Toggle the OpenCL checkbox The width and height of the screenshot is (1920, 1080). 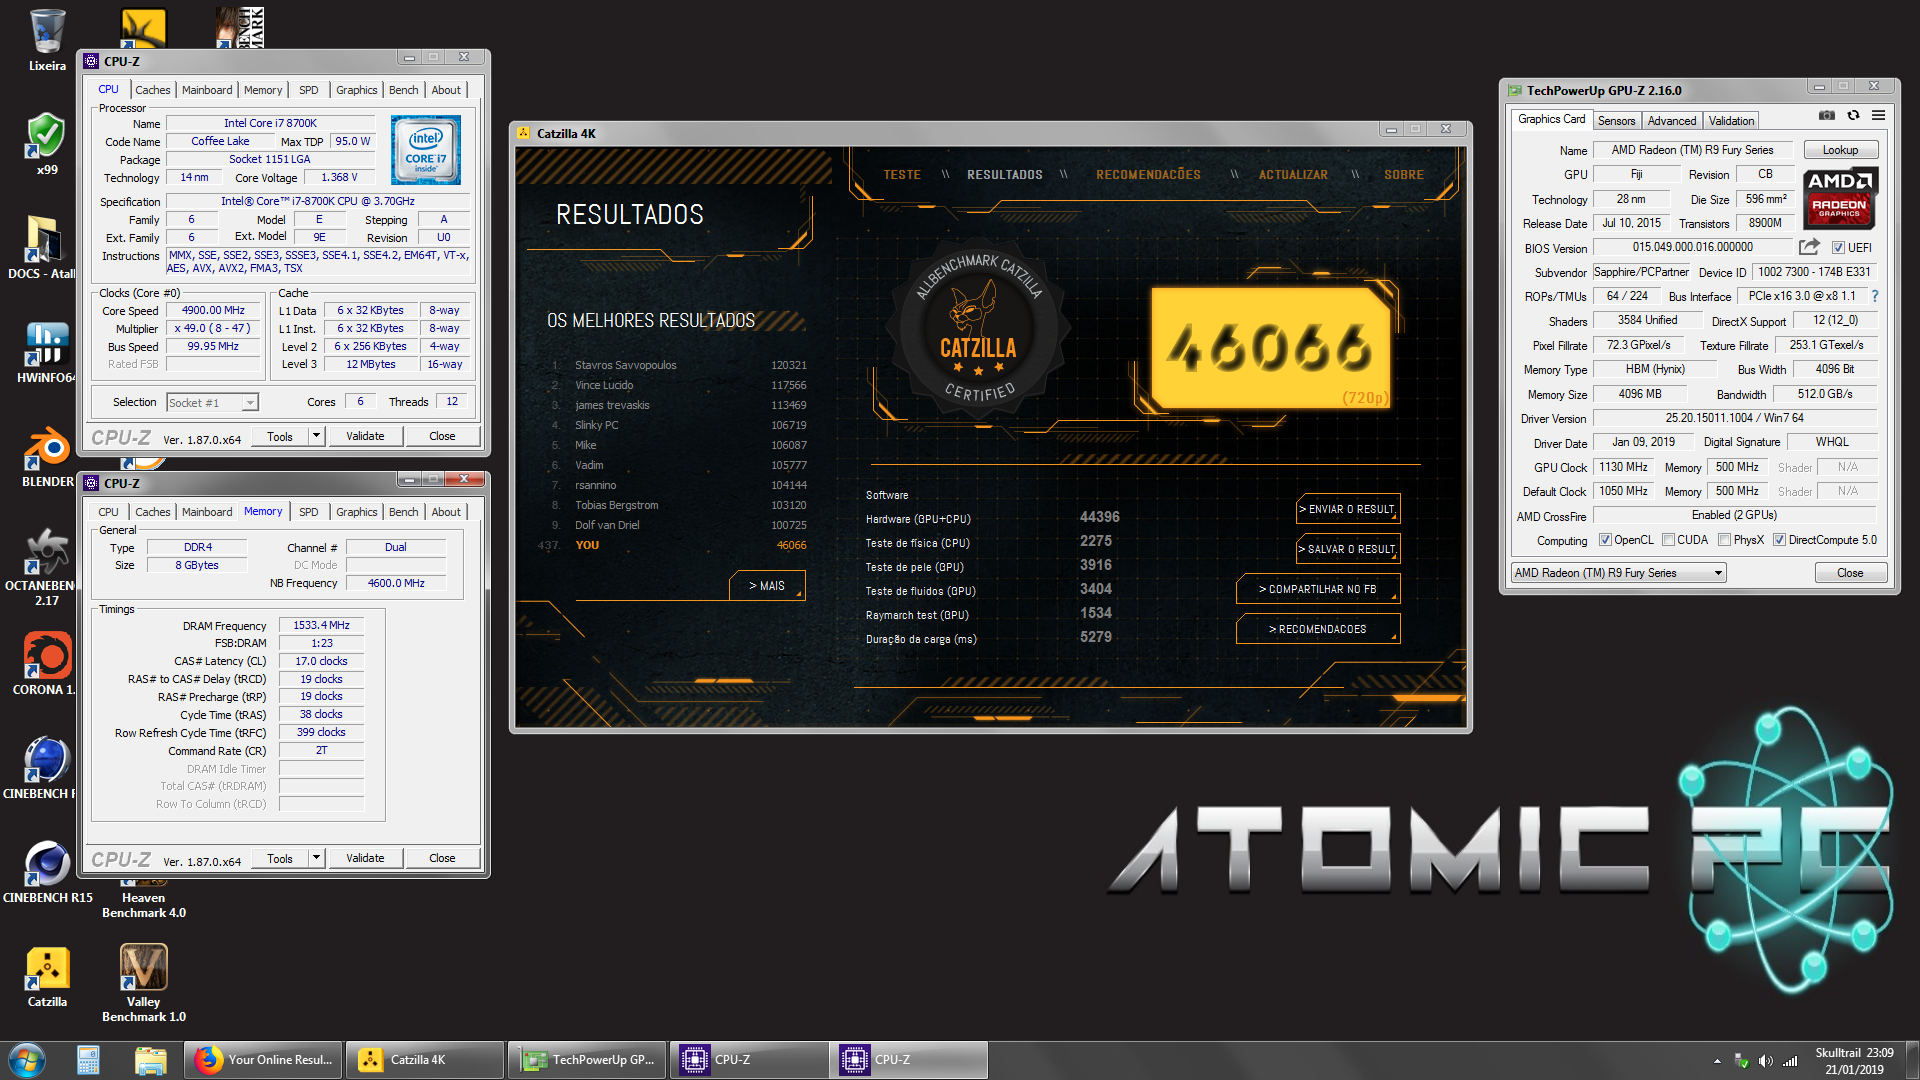(x=1605, y=540)
